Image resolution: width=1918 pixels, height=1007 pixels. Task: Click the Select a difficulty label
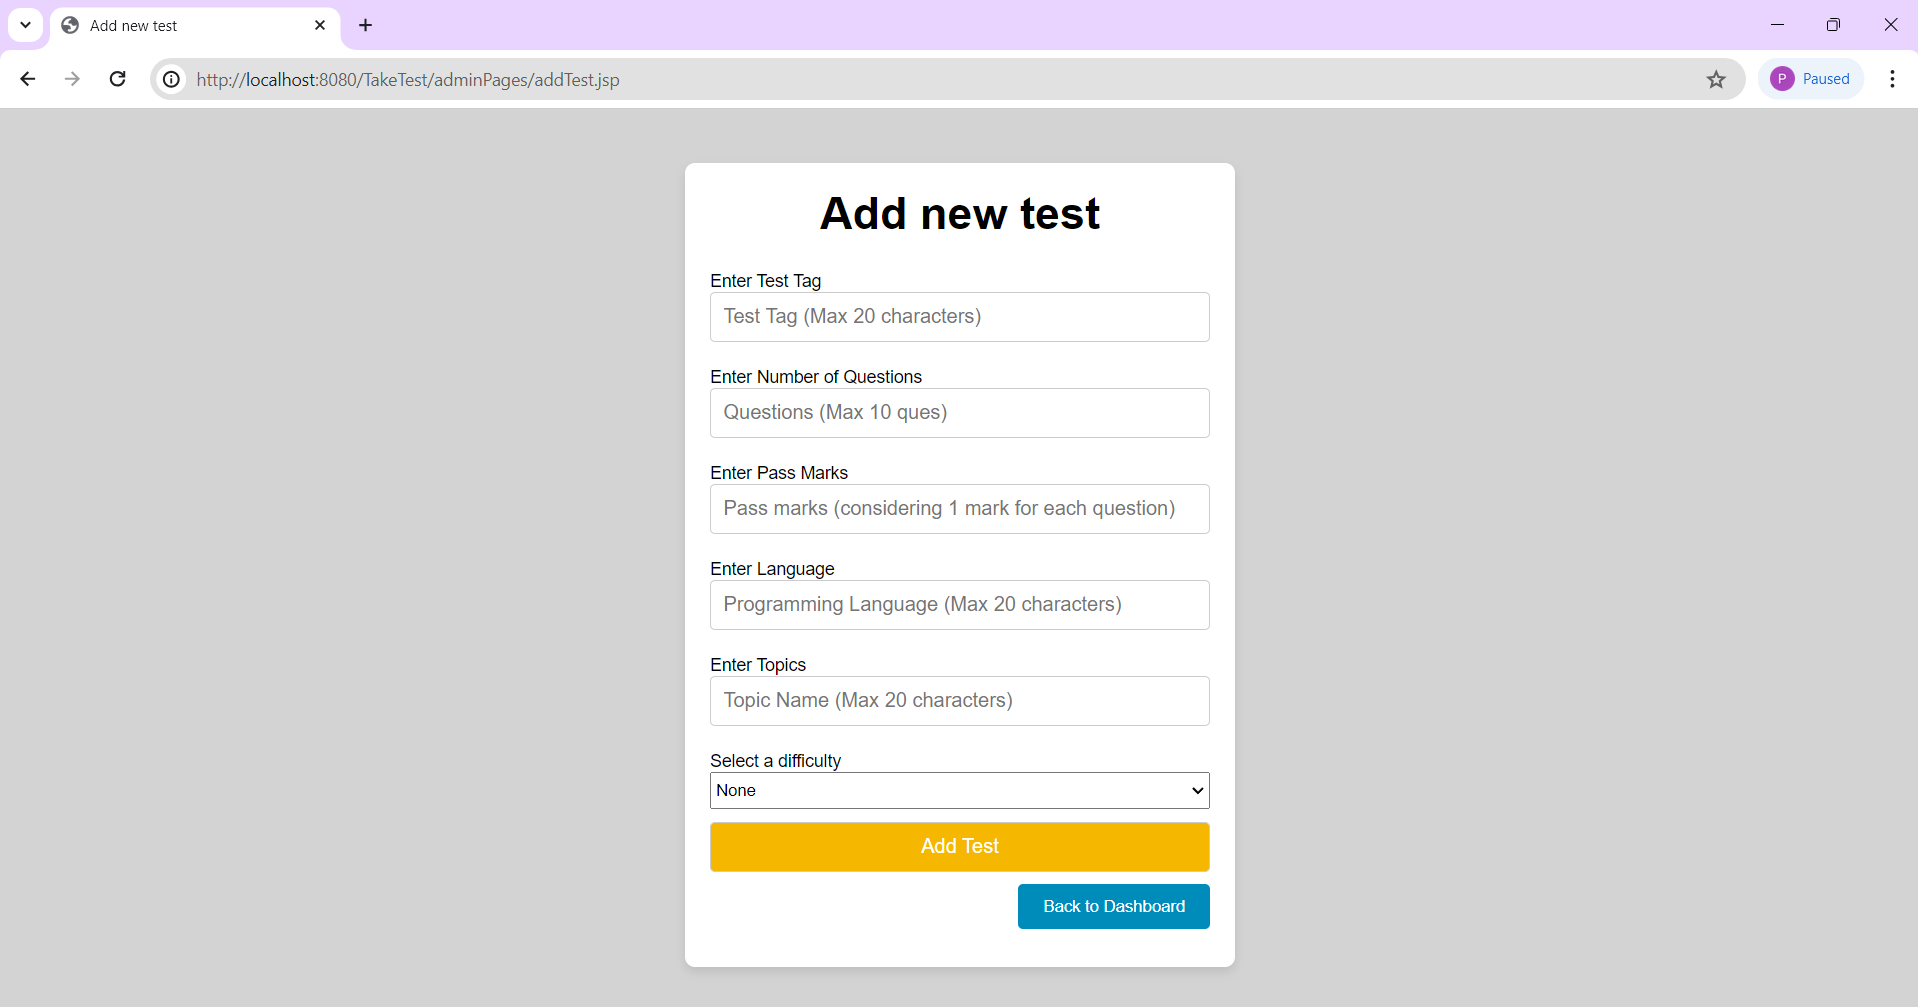click(x=776, y=761)
